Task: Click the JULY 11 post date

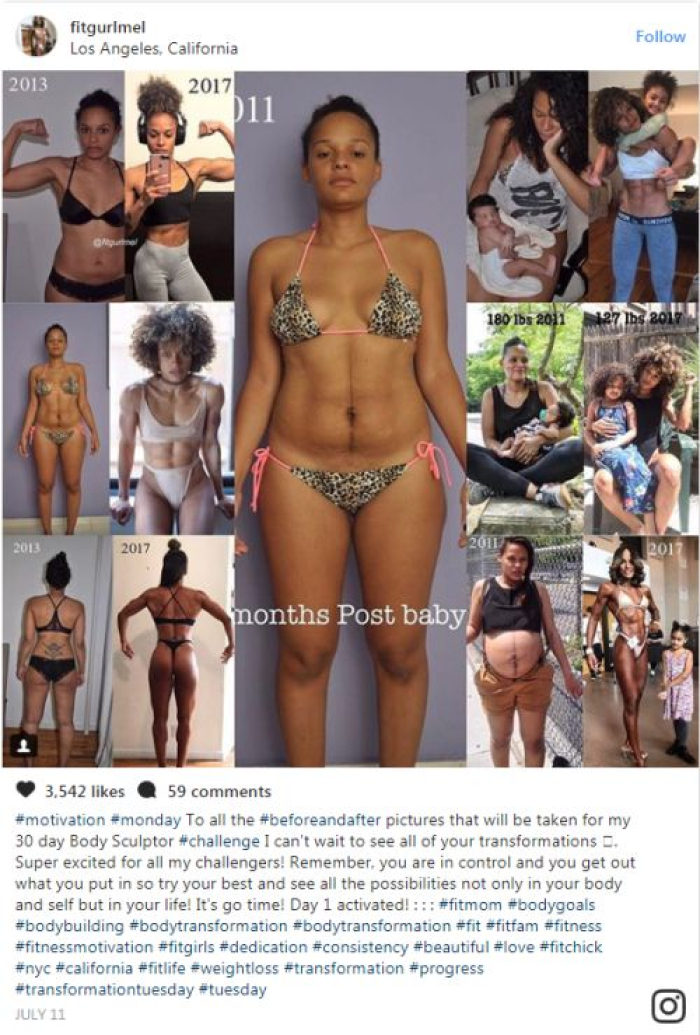Action: click(40, 1014)
